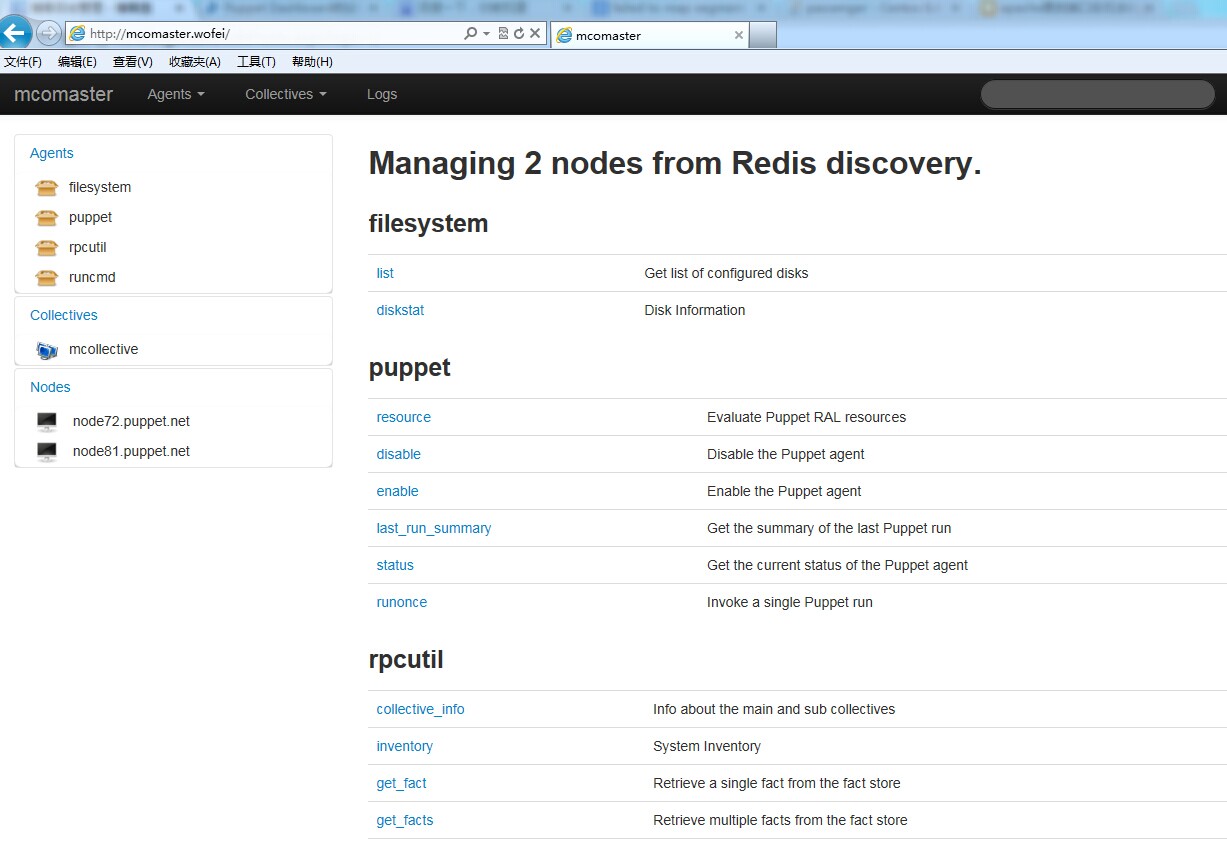This screenshot has width=1227, height=845.
Task: Open the Agents dropdown in navbar
Action: pos(176,94)
